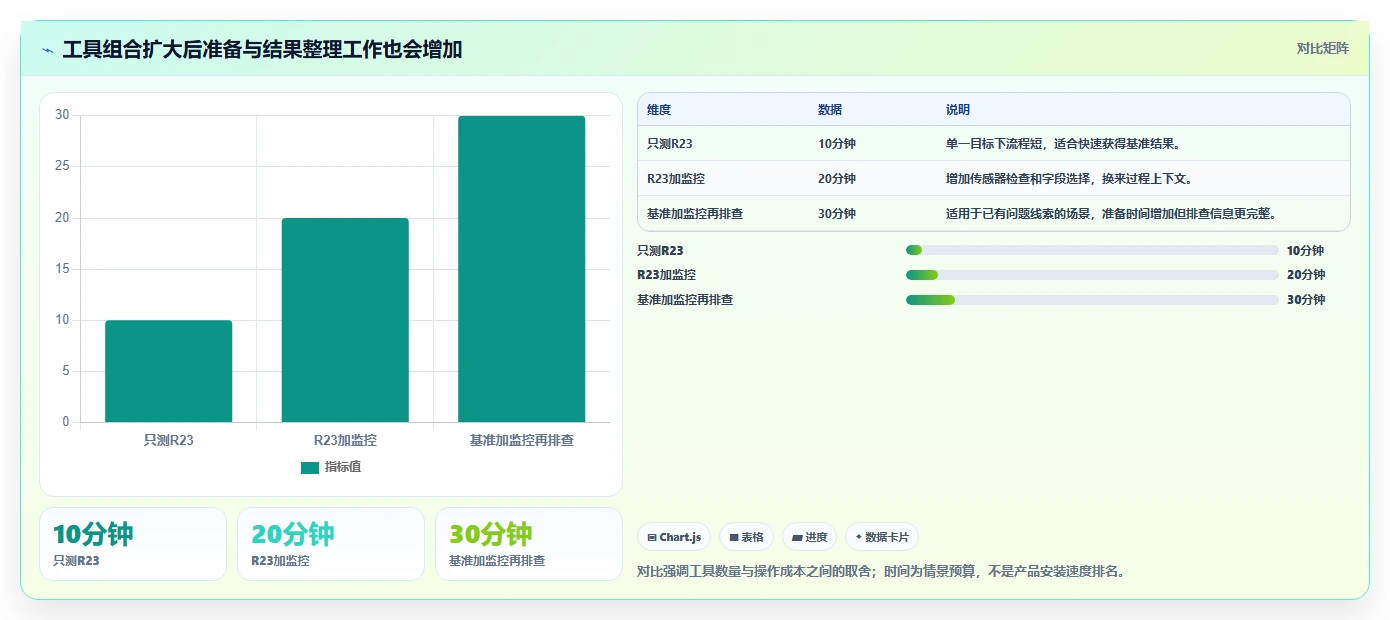Click the 数据卡片 tag chip
The height and width of the screenshot is (620, 1390).
point(882,537)
